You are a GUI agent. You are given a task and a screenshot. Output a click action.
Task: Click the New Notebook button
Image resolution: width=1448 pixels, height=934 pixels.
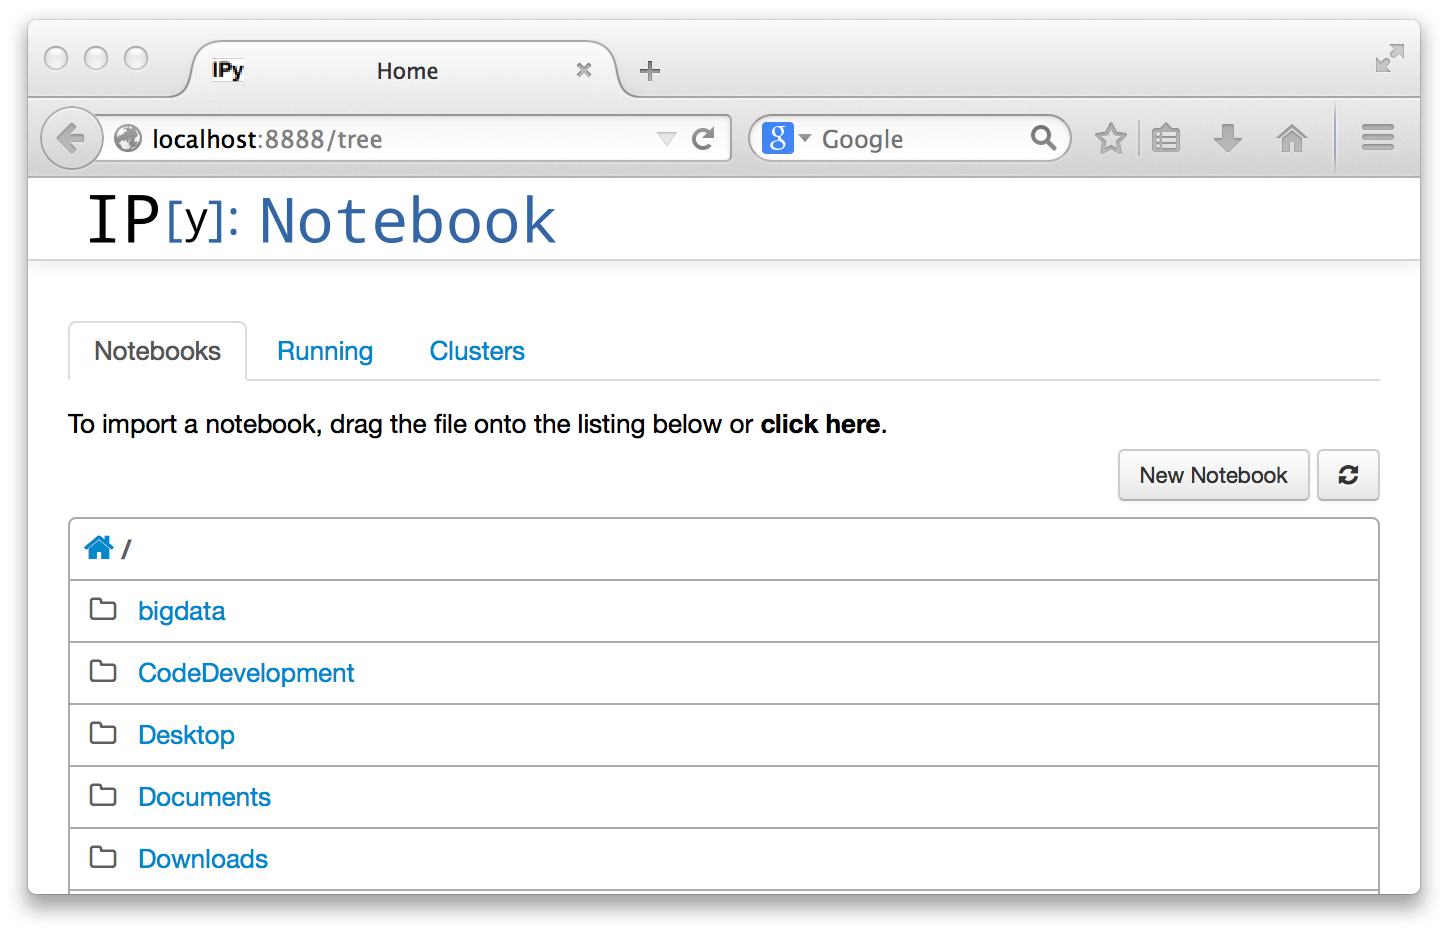[1213, 475]
